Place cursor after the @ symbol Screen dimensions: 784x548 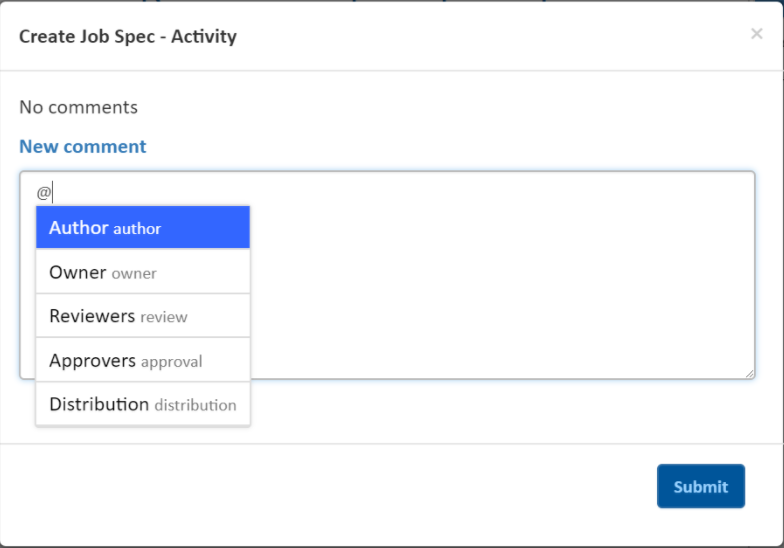tap(52, 192)
